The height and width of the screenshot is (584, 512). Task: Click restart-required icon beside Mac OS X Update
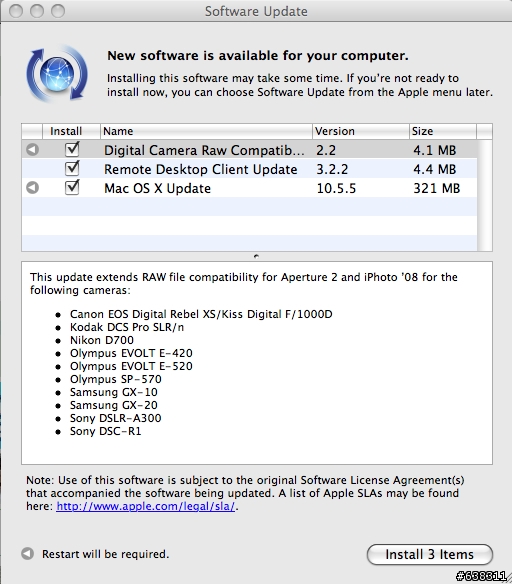coord(32,187)
